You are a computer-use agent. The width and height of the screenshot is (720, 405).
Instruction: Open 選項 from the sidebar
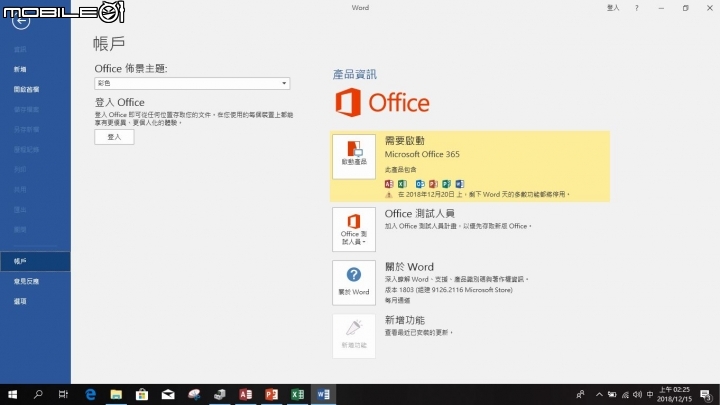tap(20, 302)
